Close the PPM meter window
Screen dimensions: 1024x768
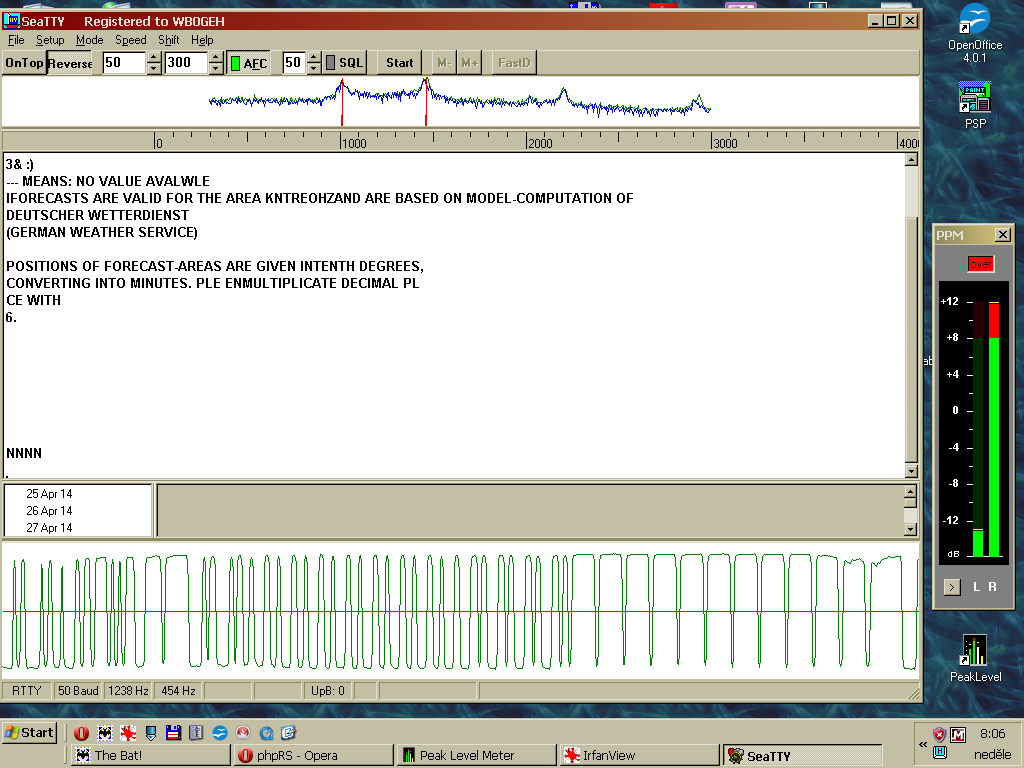[1002, 234]
